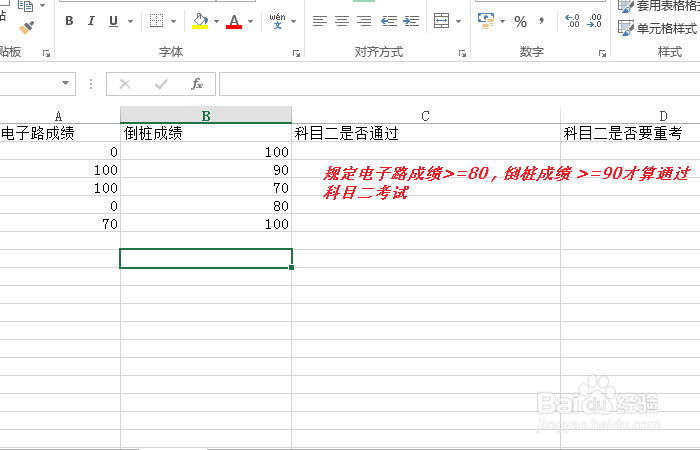
Task: Open 字体 group dialog launcher
Action: click(x=296, y=53)
